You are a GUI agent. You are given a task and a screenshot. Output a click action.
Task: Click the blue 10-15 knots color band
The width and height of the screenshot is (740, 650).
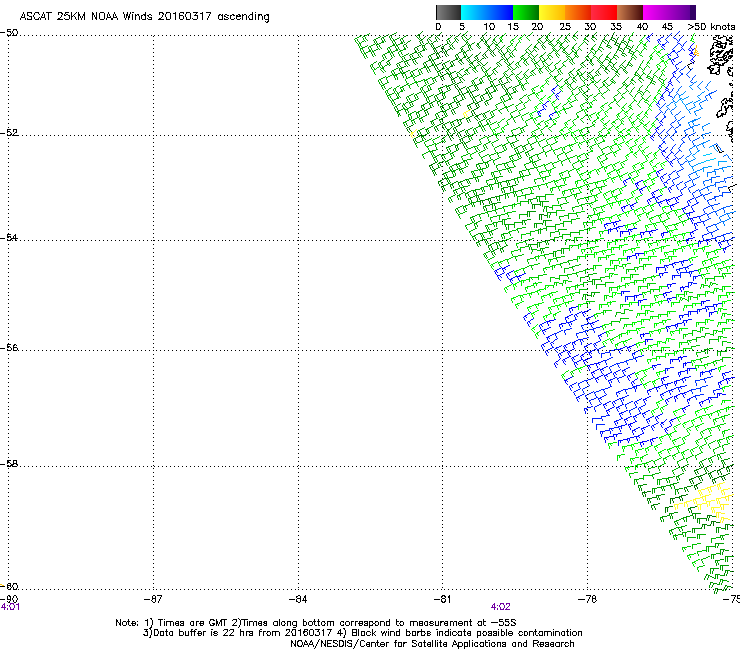pos(500,12)
